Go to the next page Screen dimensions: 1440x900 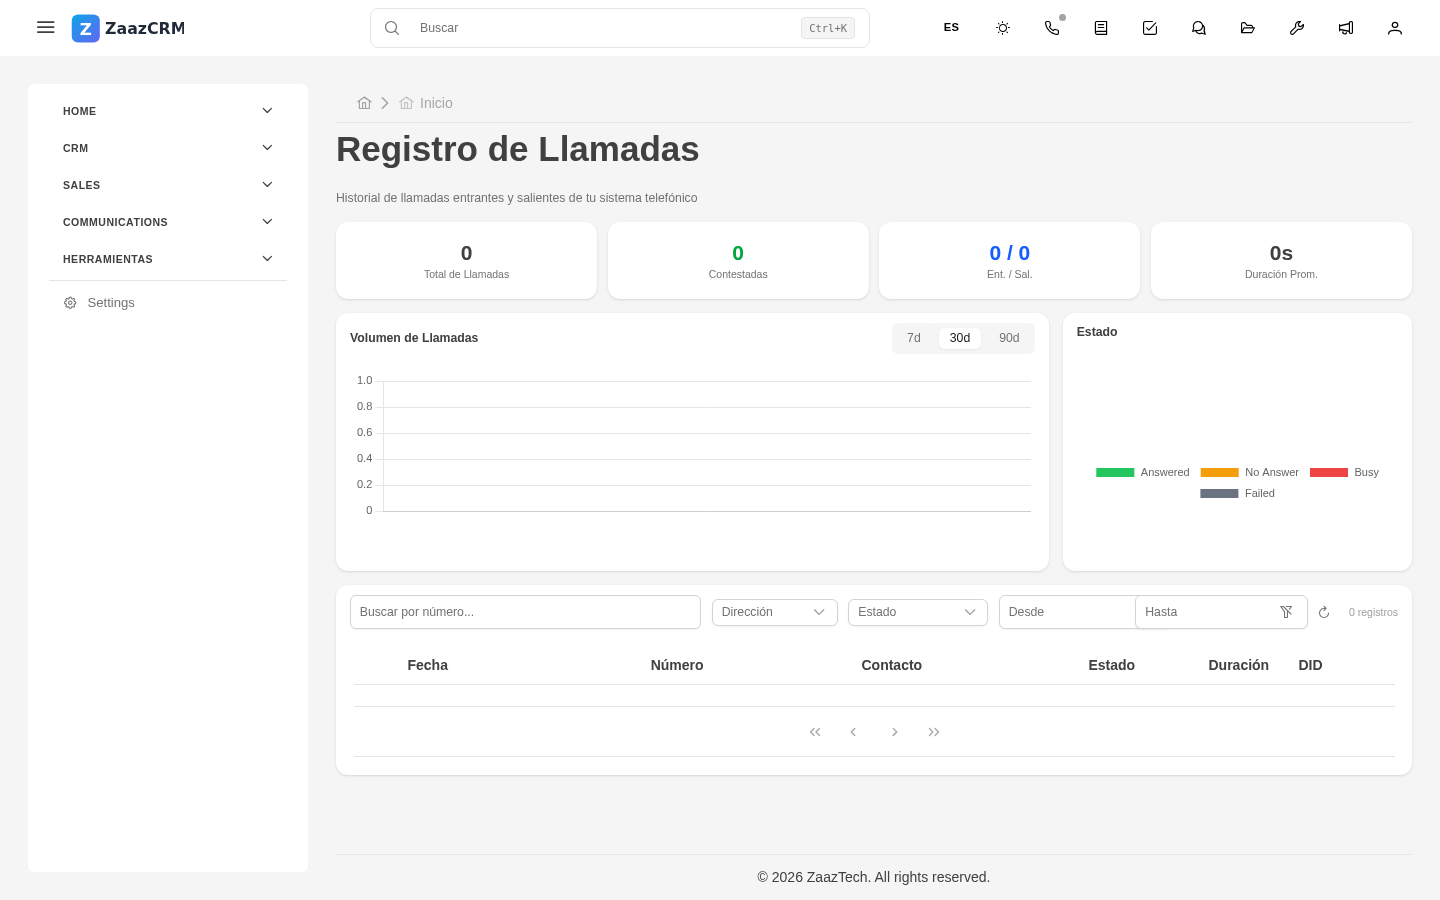(x=894, y=732)
